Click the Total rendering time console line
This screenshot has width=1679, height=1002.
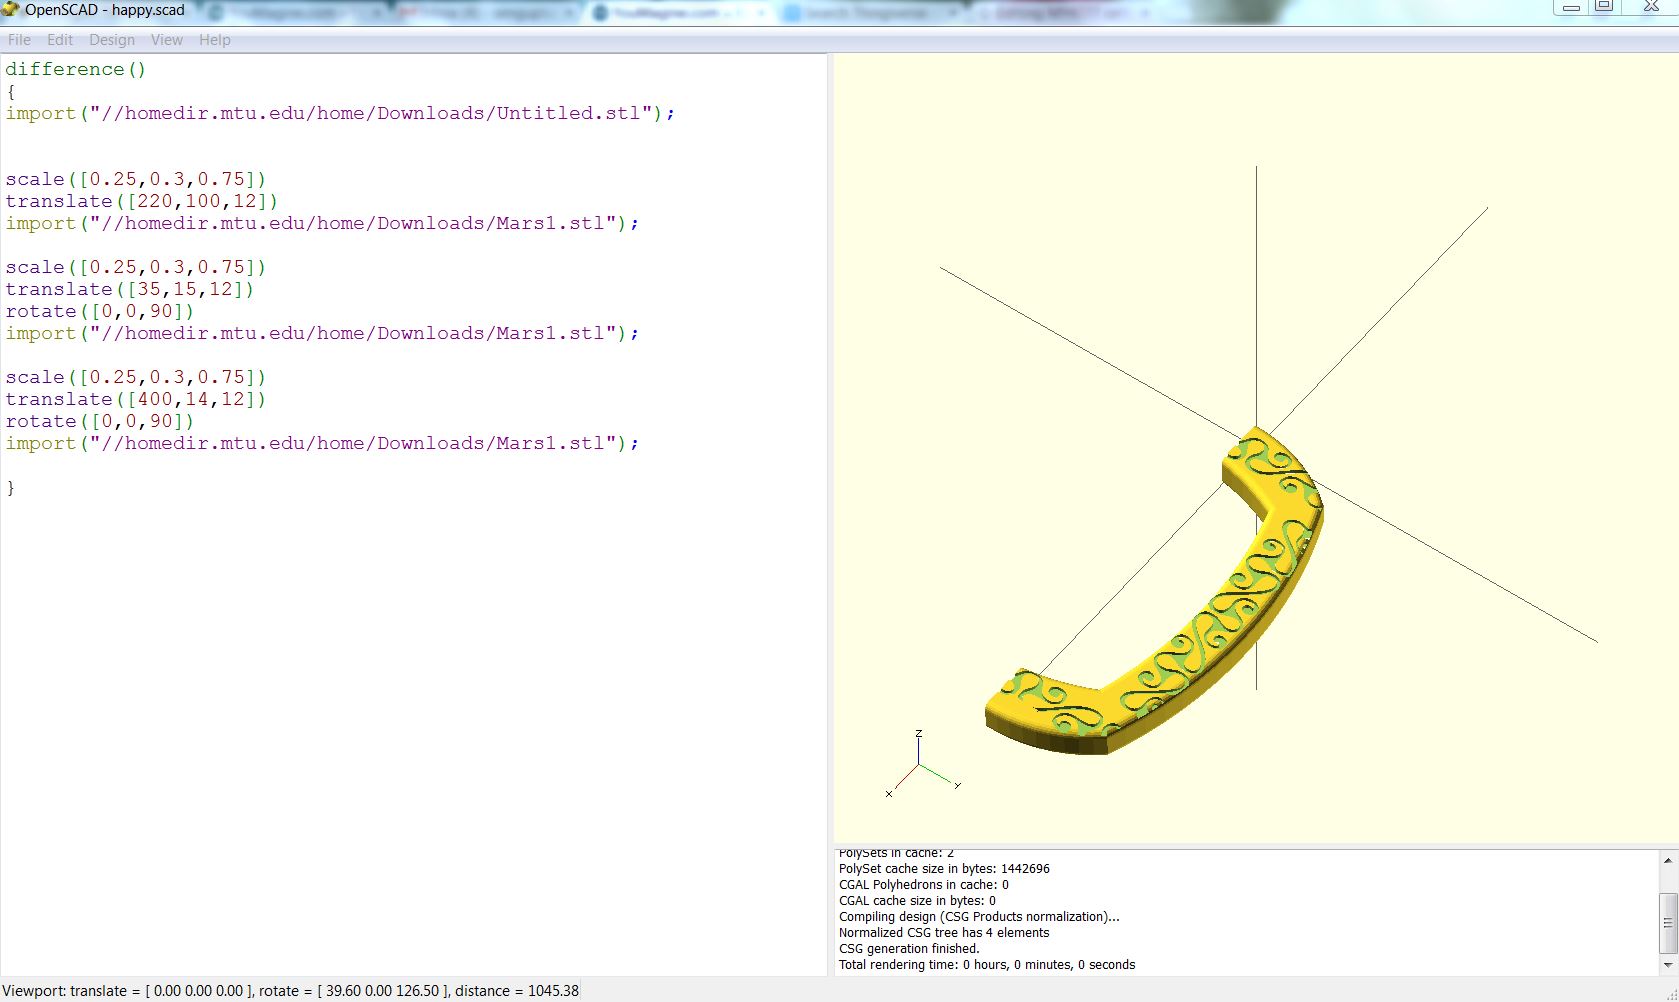pyautogui.click(x=986, y=965)
